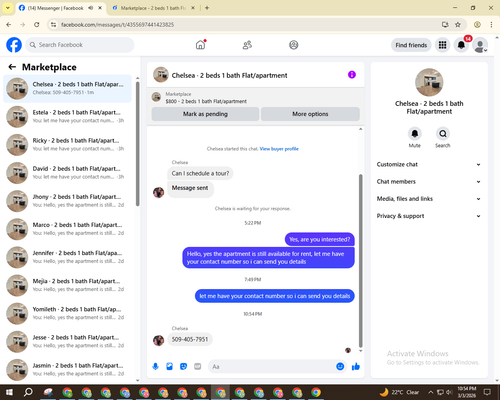This screenshot has height=400, width=500.
Task: Open the Friends icon in top navigation
Action: pos(247,45)
